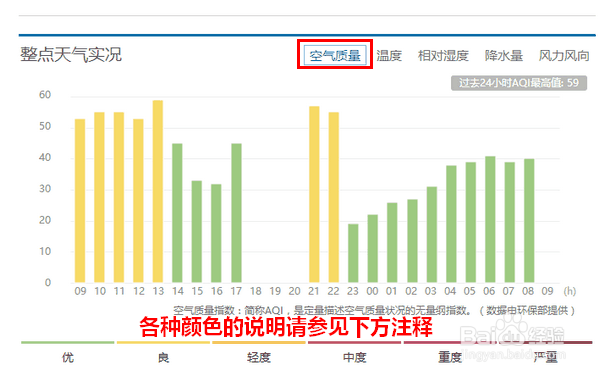Click the 18 hour axis label
This screenshot has height=376, width=600.
tap(256, 291)
